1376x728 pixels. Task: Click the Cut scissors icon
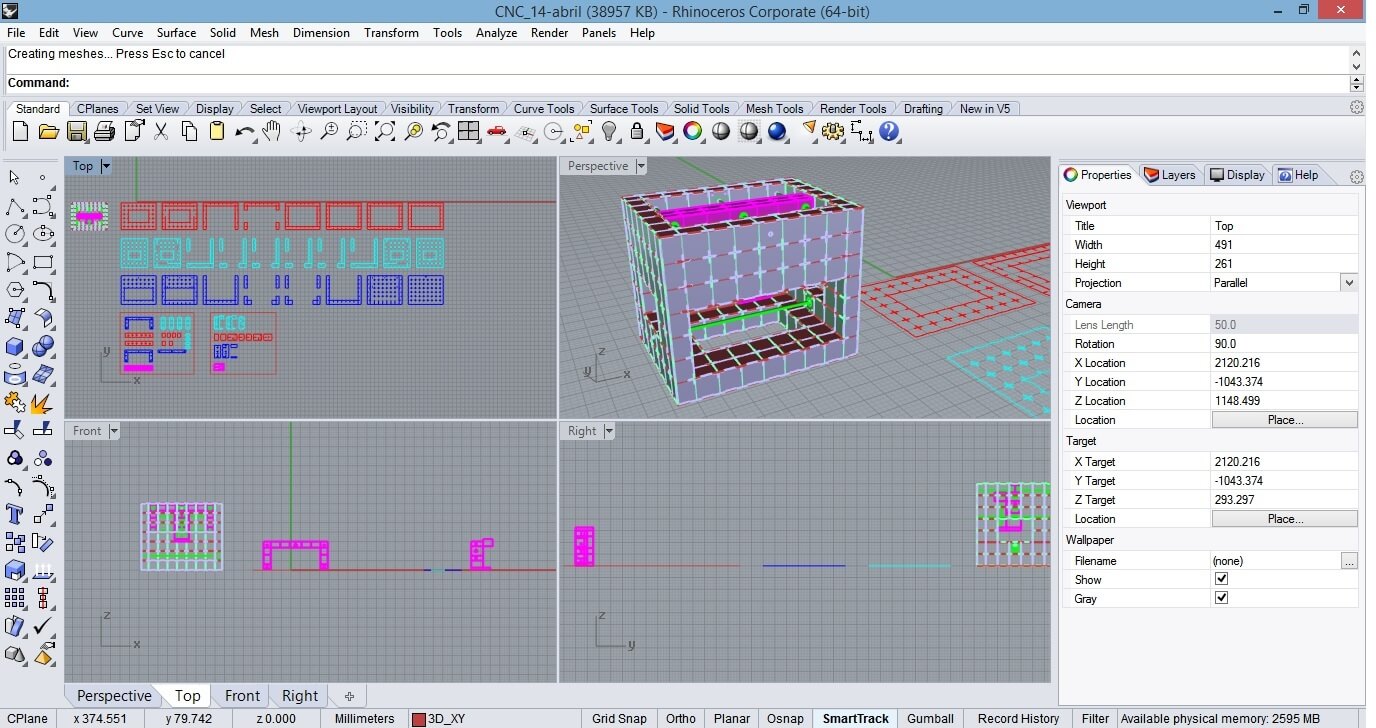(x=161, y=131)
